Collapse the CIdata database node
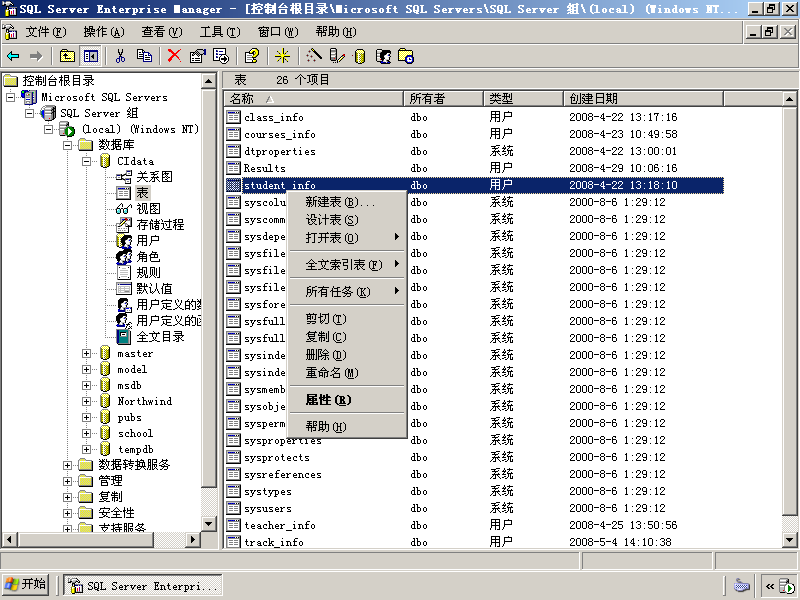 pos(87,161)
